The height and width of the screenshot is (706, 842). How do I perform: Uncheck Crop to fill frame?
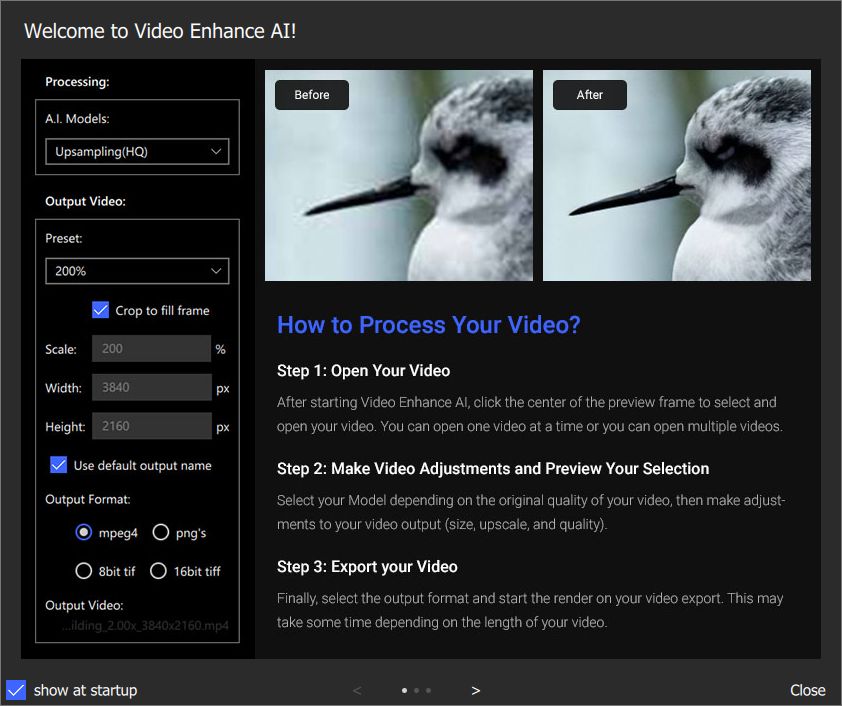click(99, 310)
